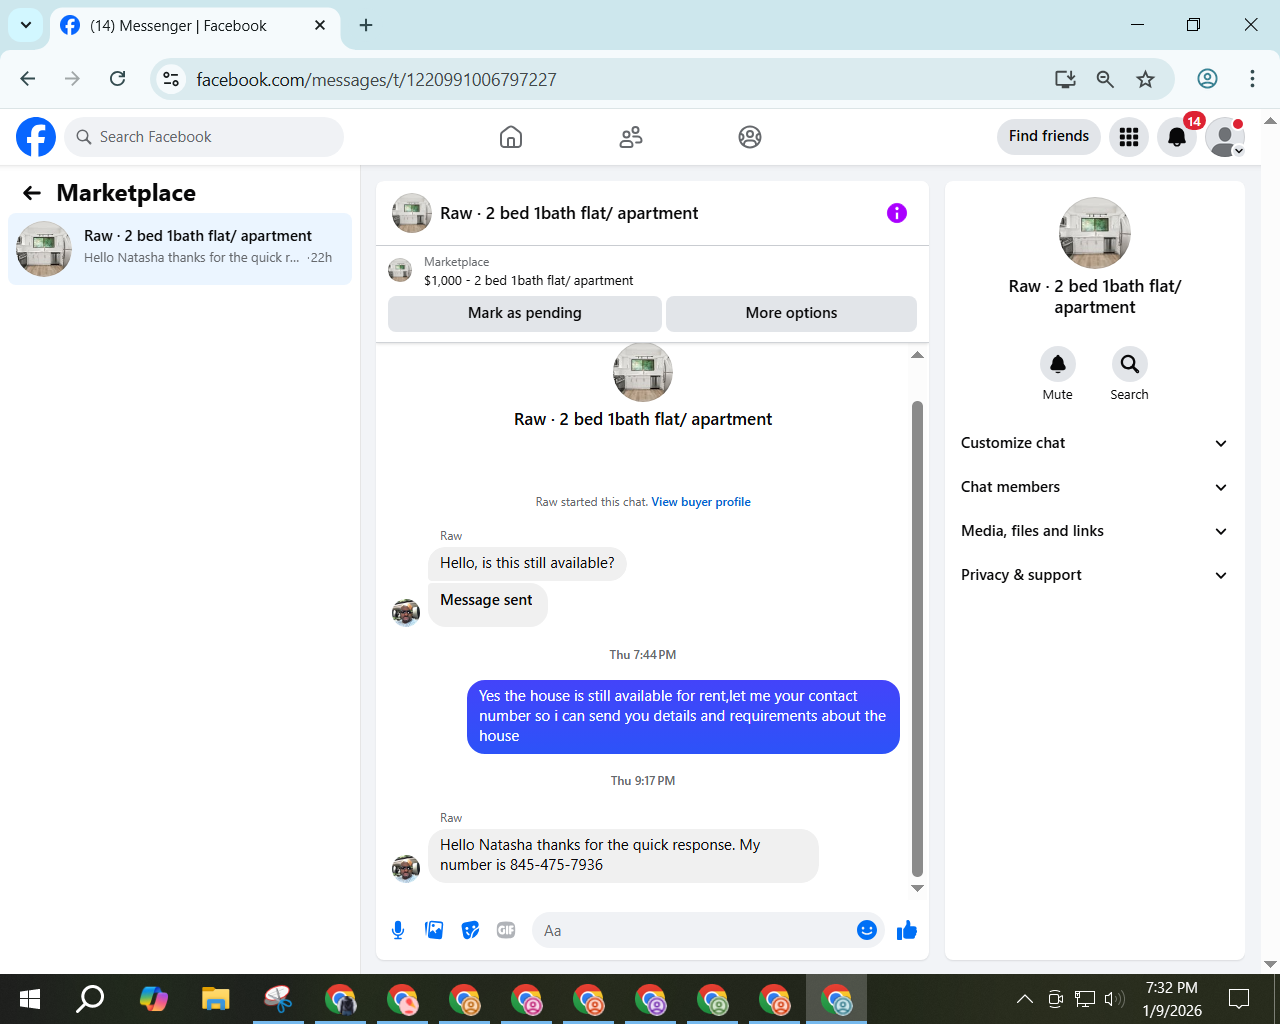Viewport: 1280px width, 1024px height.
Task: Open Raw 2 bed 1bath conversation in list
Action: pyautogui.click(x=180, y=248)
